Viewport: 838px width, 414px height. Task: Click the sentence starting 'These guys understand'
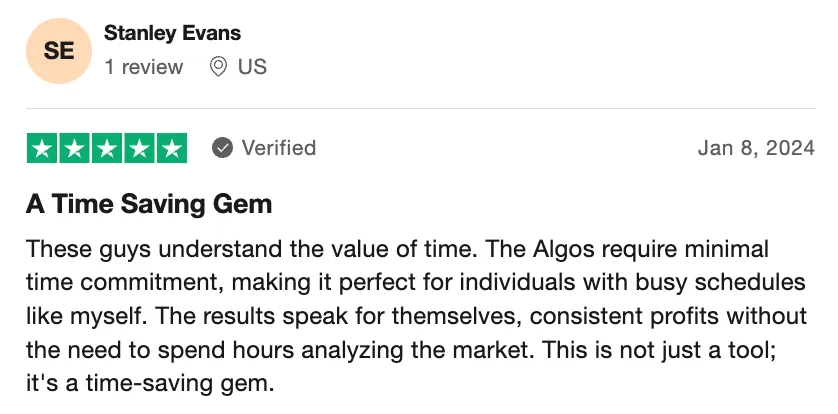(x=251, y=249)
